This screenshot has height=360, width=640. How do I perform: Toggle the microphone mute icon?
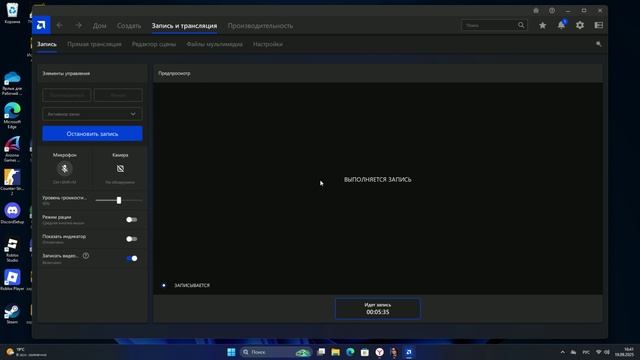pos(64,168)
